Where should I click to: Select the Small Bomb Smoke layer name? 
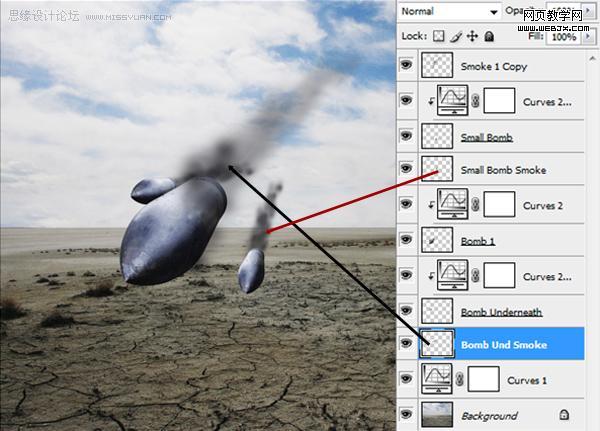tap(503, 170)
